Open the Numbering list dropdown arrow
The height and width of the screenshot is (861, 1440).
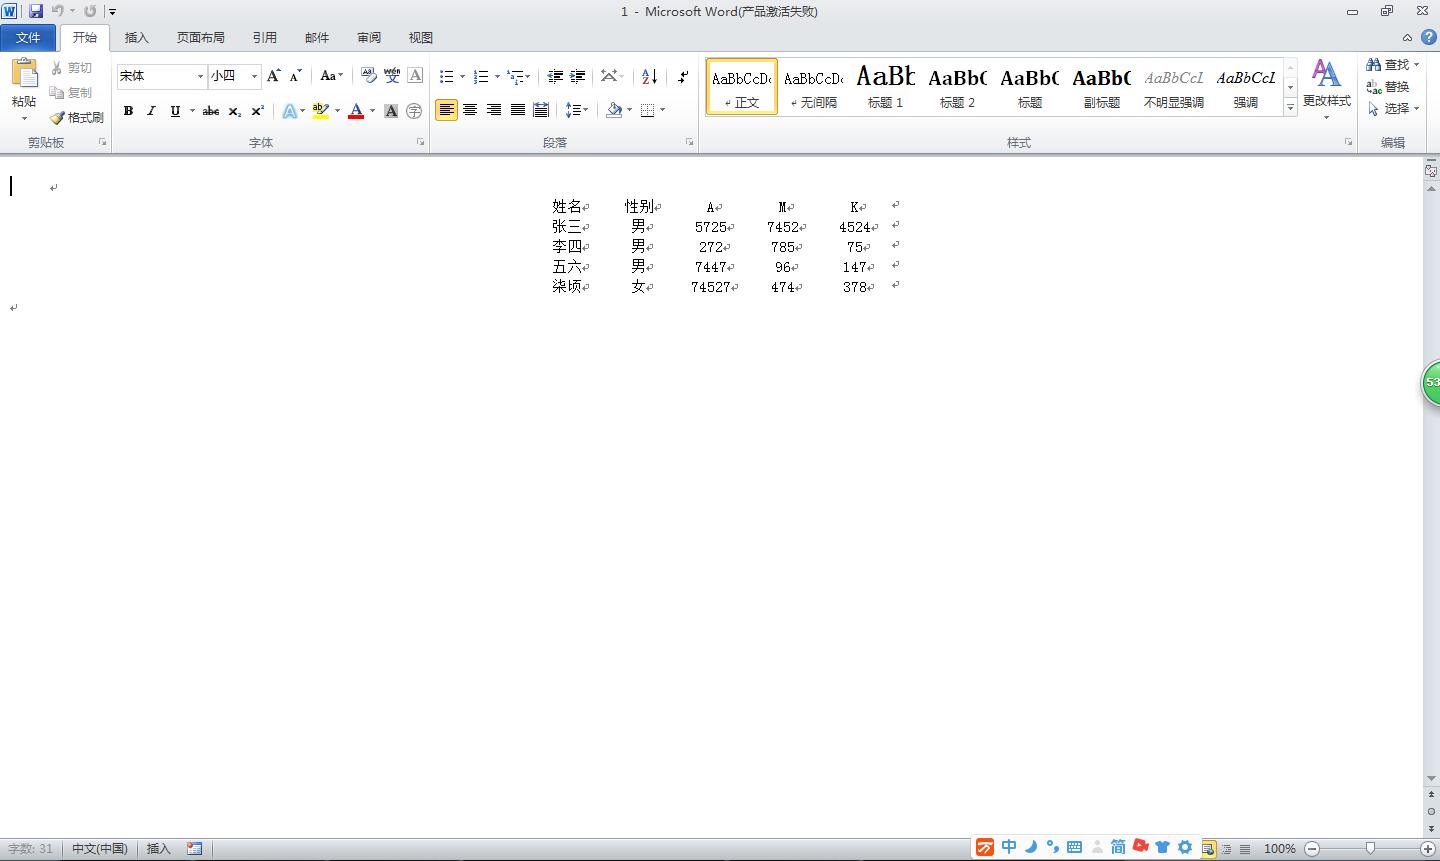497,77
